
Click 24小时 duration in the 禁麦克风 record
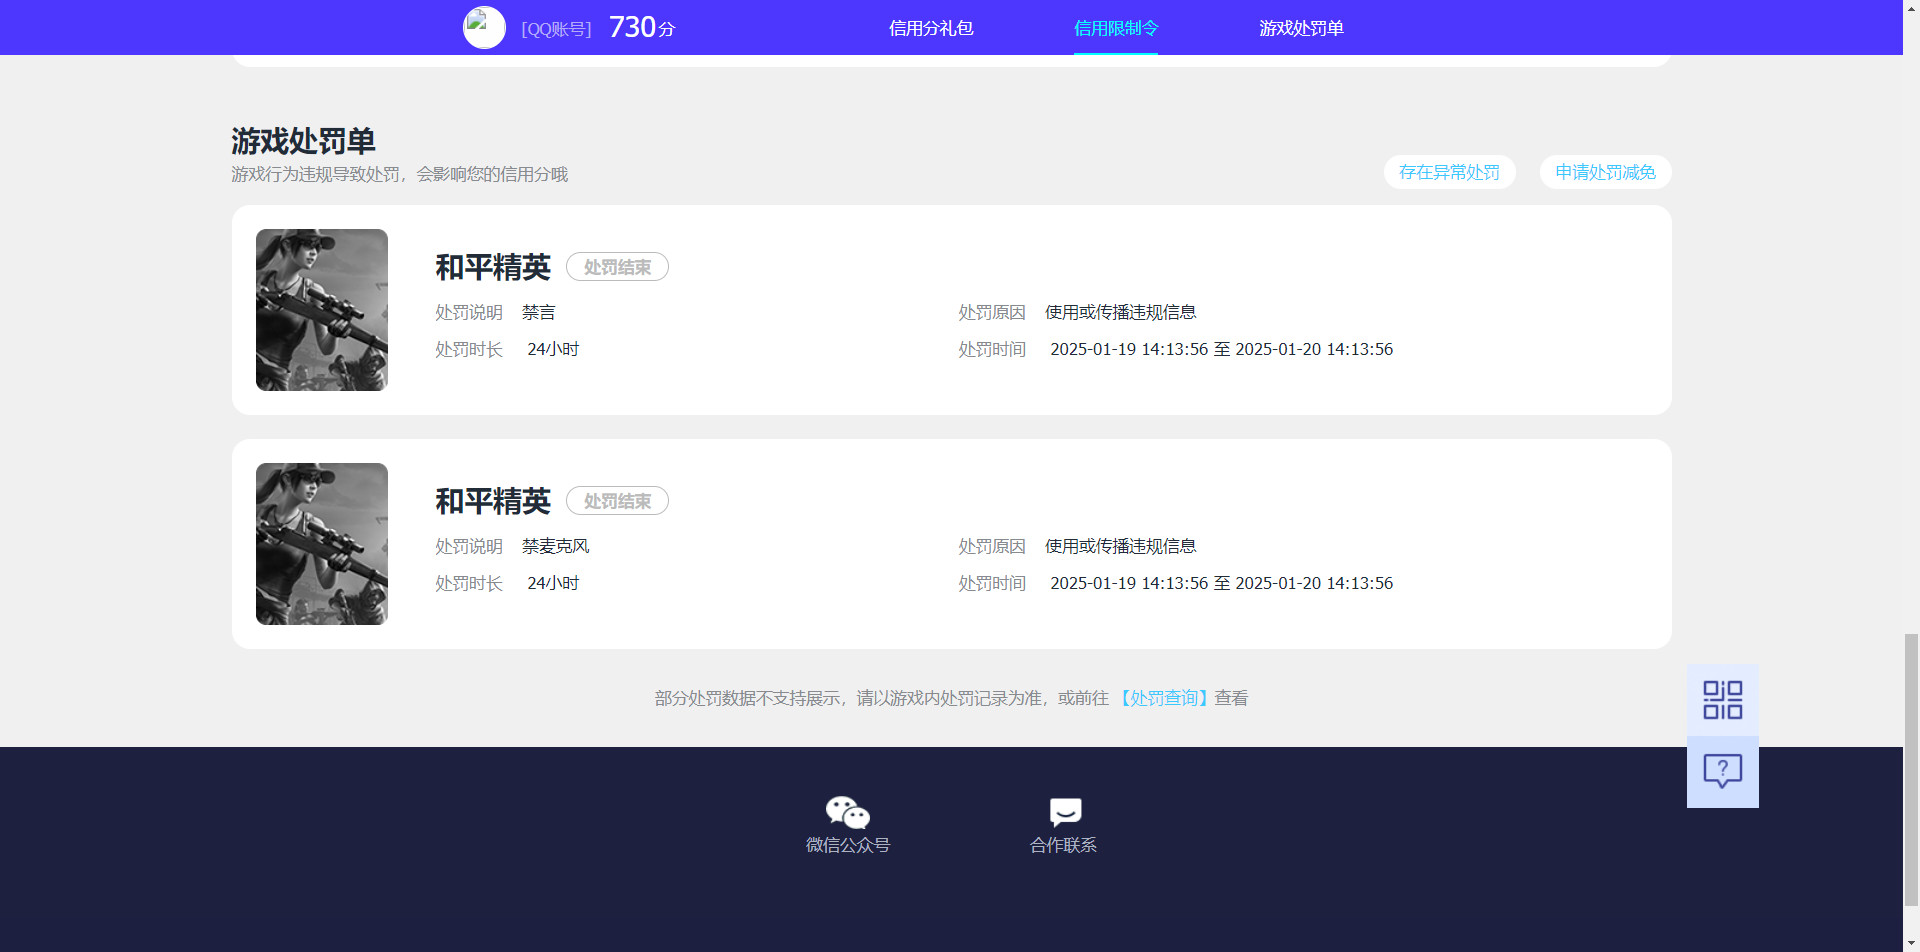coord(553,583)
